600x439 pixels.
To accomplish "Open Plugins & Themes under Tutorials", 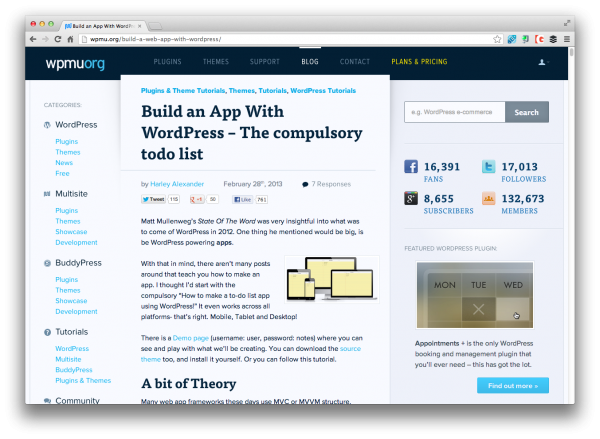I will coord(83,380).
